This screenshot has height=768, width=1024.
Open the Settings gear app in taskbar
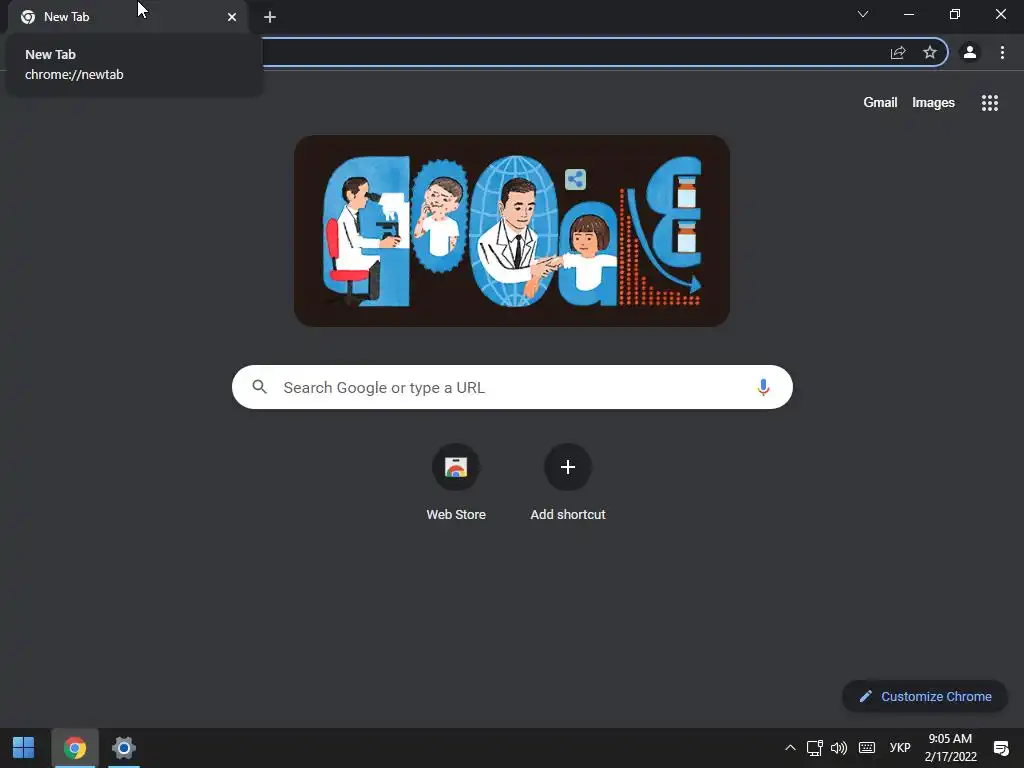click(x=123, y=748)
